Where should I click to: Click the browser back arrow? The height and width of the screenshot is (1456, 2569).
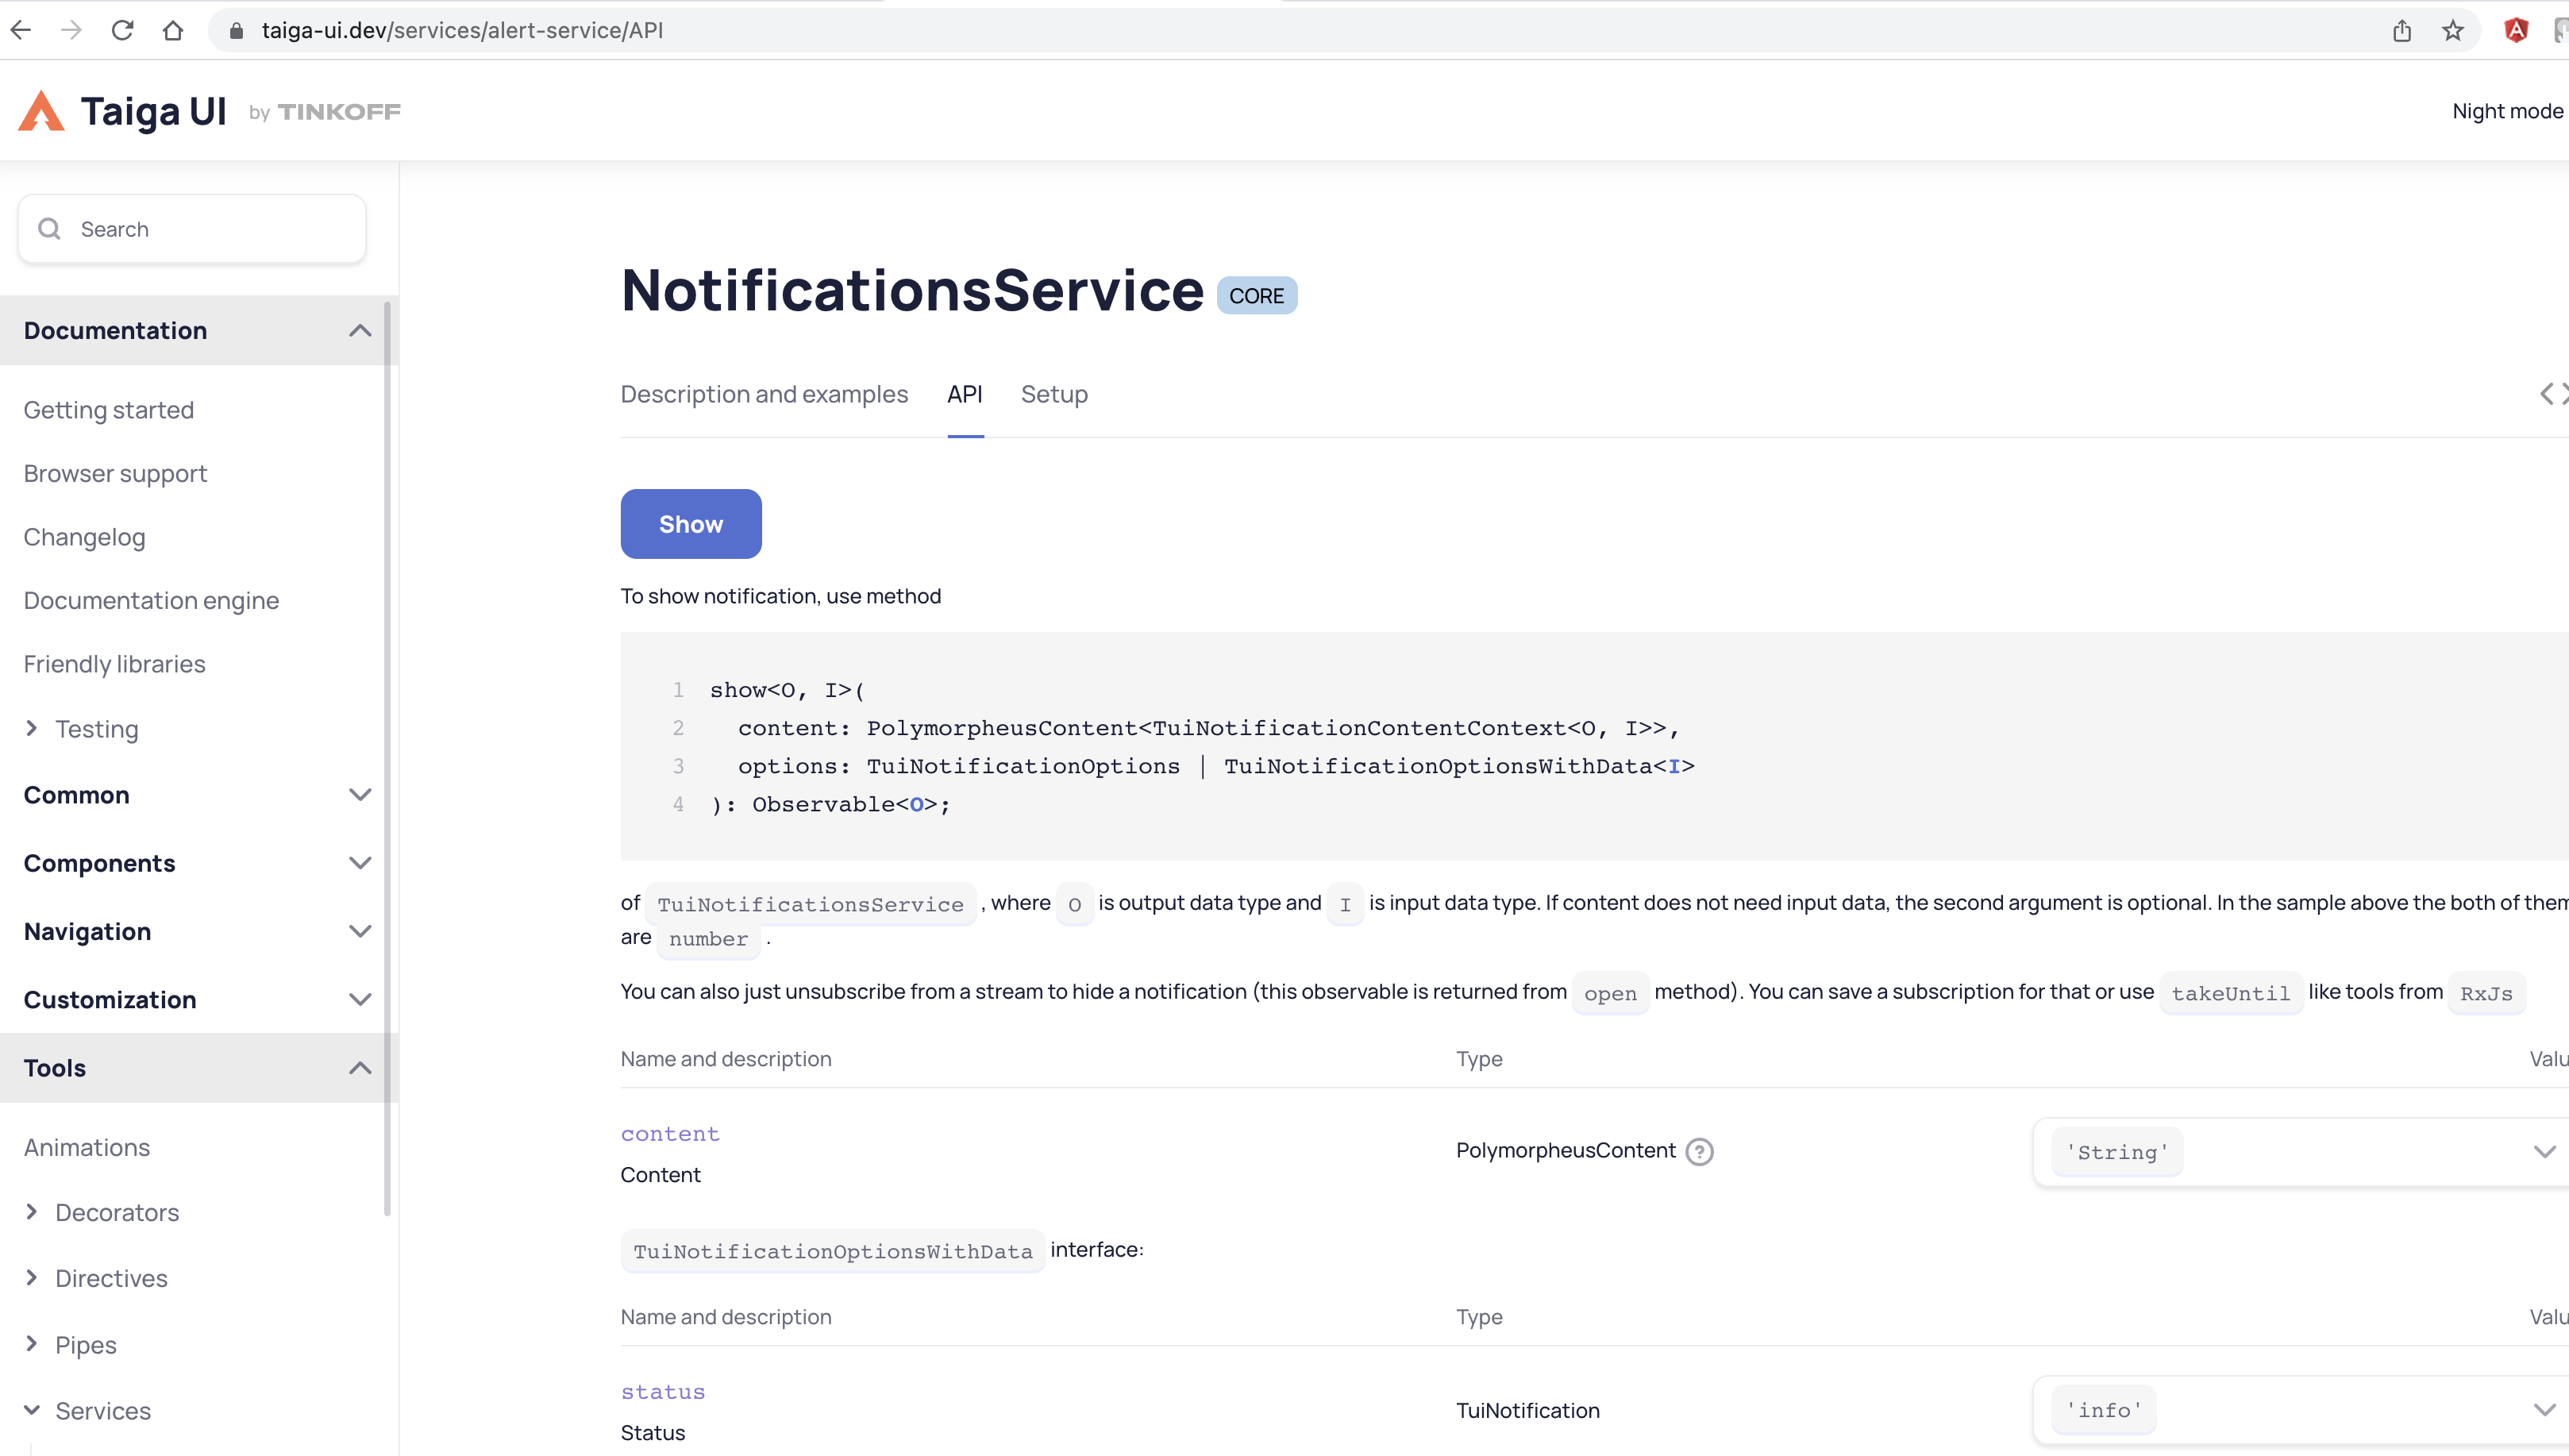pyautogui.click(x=21, y=29)
